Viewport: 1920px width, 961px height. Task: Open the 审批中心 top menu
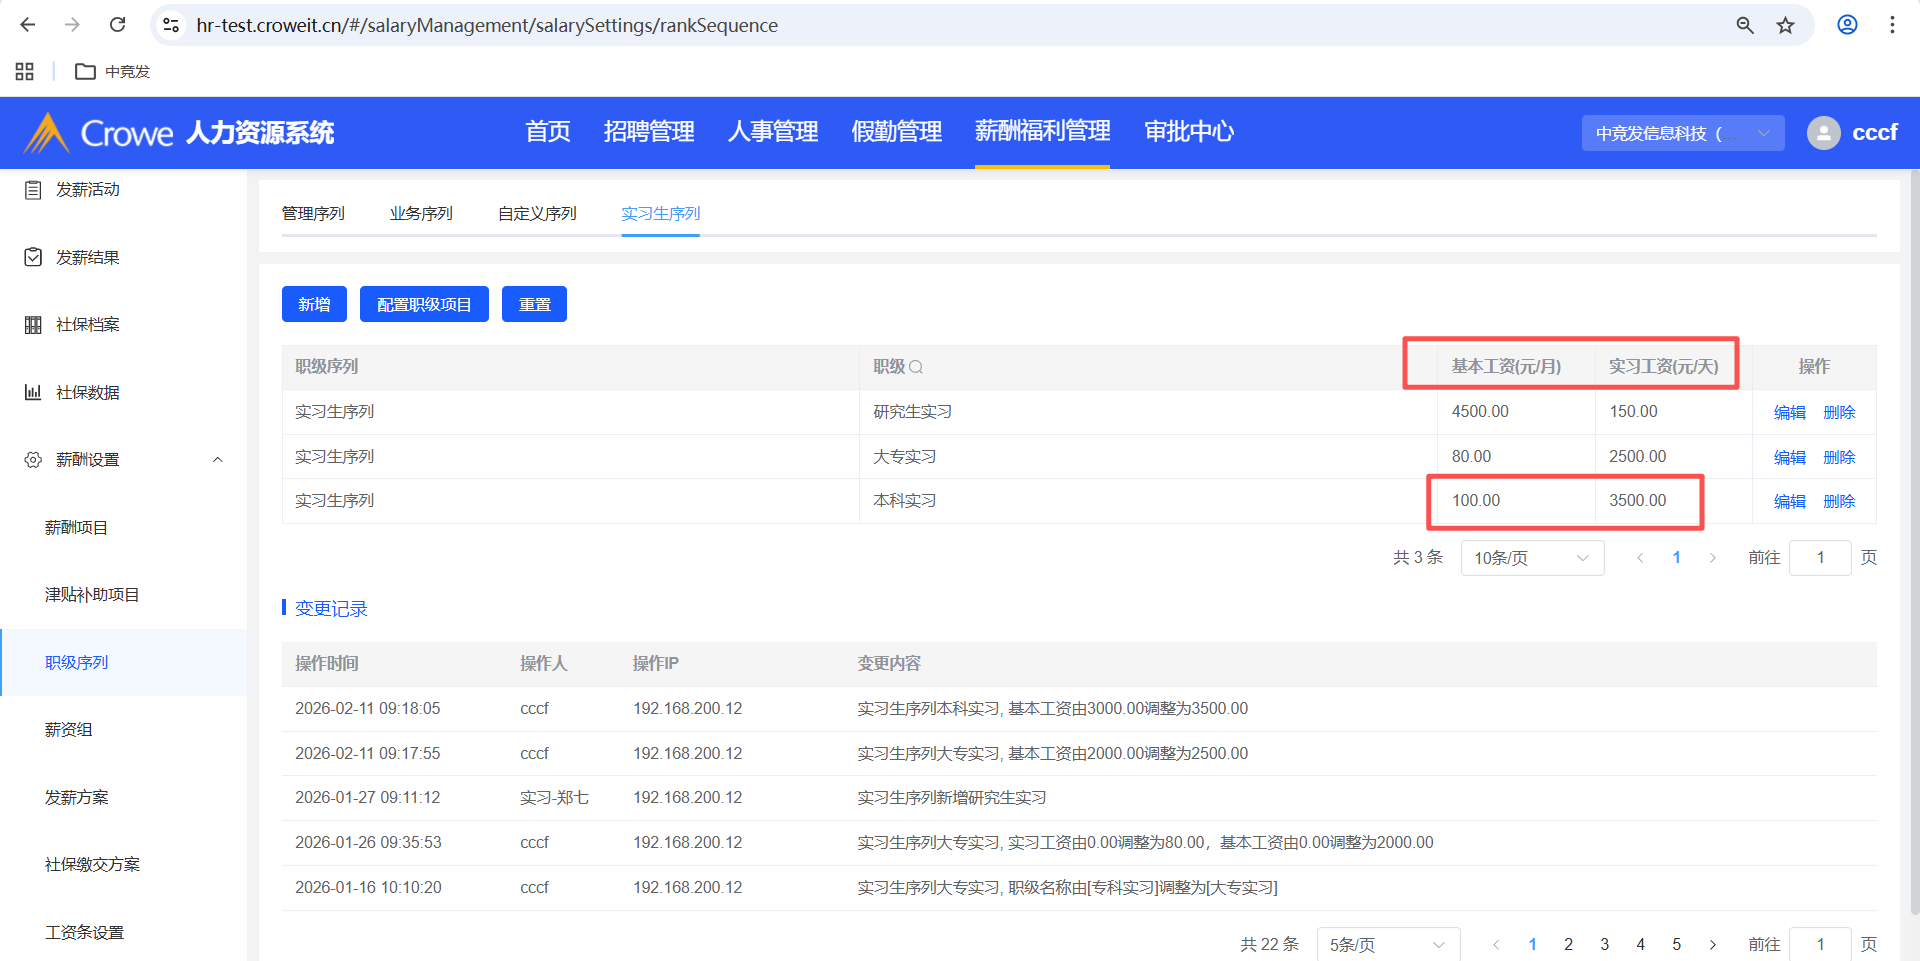pyautogui.click(x=1188, y=132)
